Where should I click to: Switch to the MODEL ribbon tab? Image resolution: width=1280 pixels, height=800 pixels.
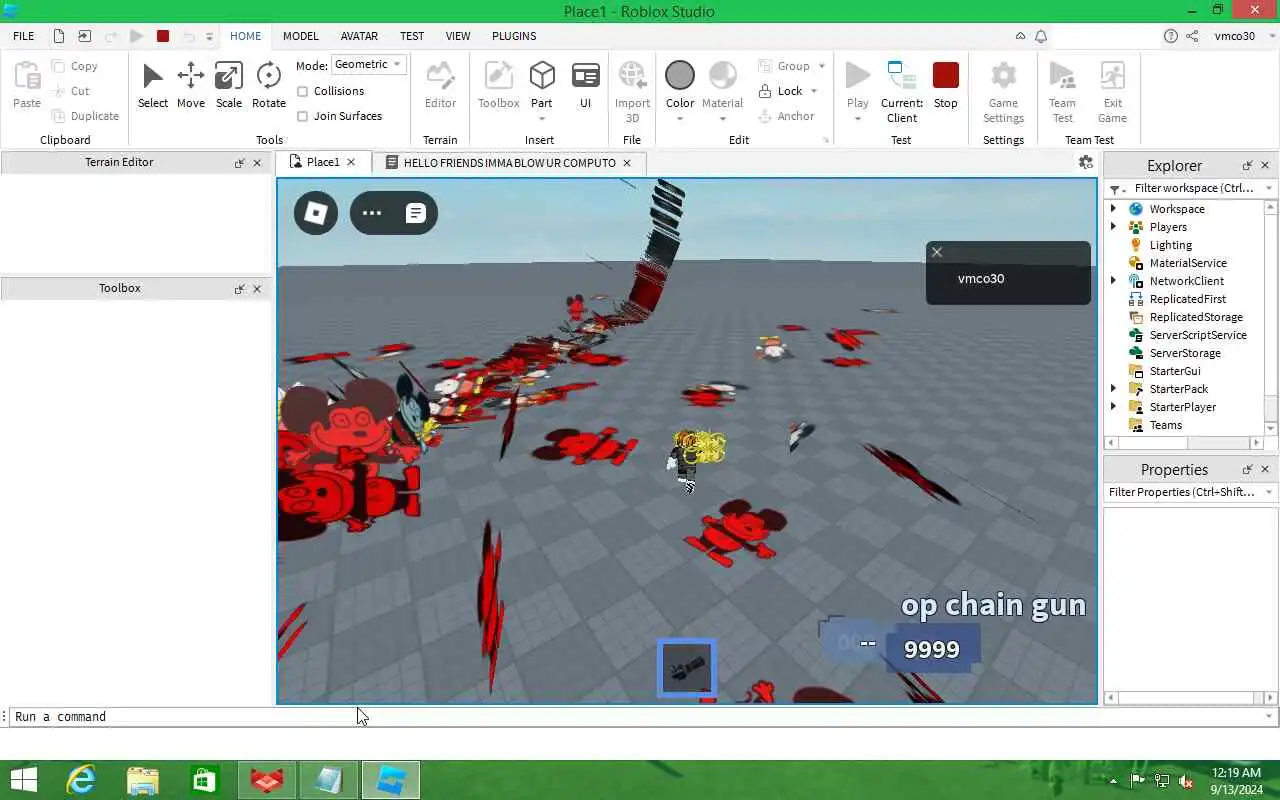300,36
